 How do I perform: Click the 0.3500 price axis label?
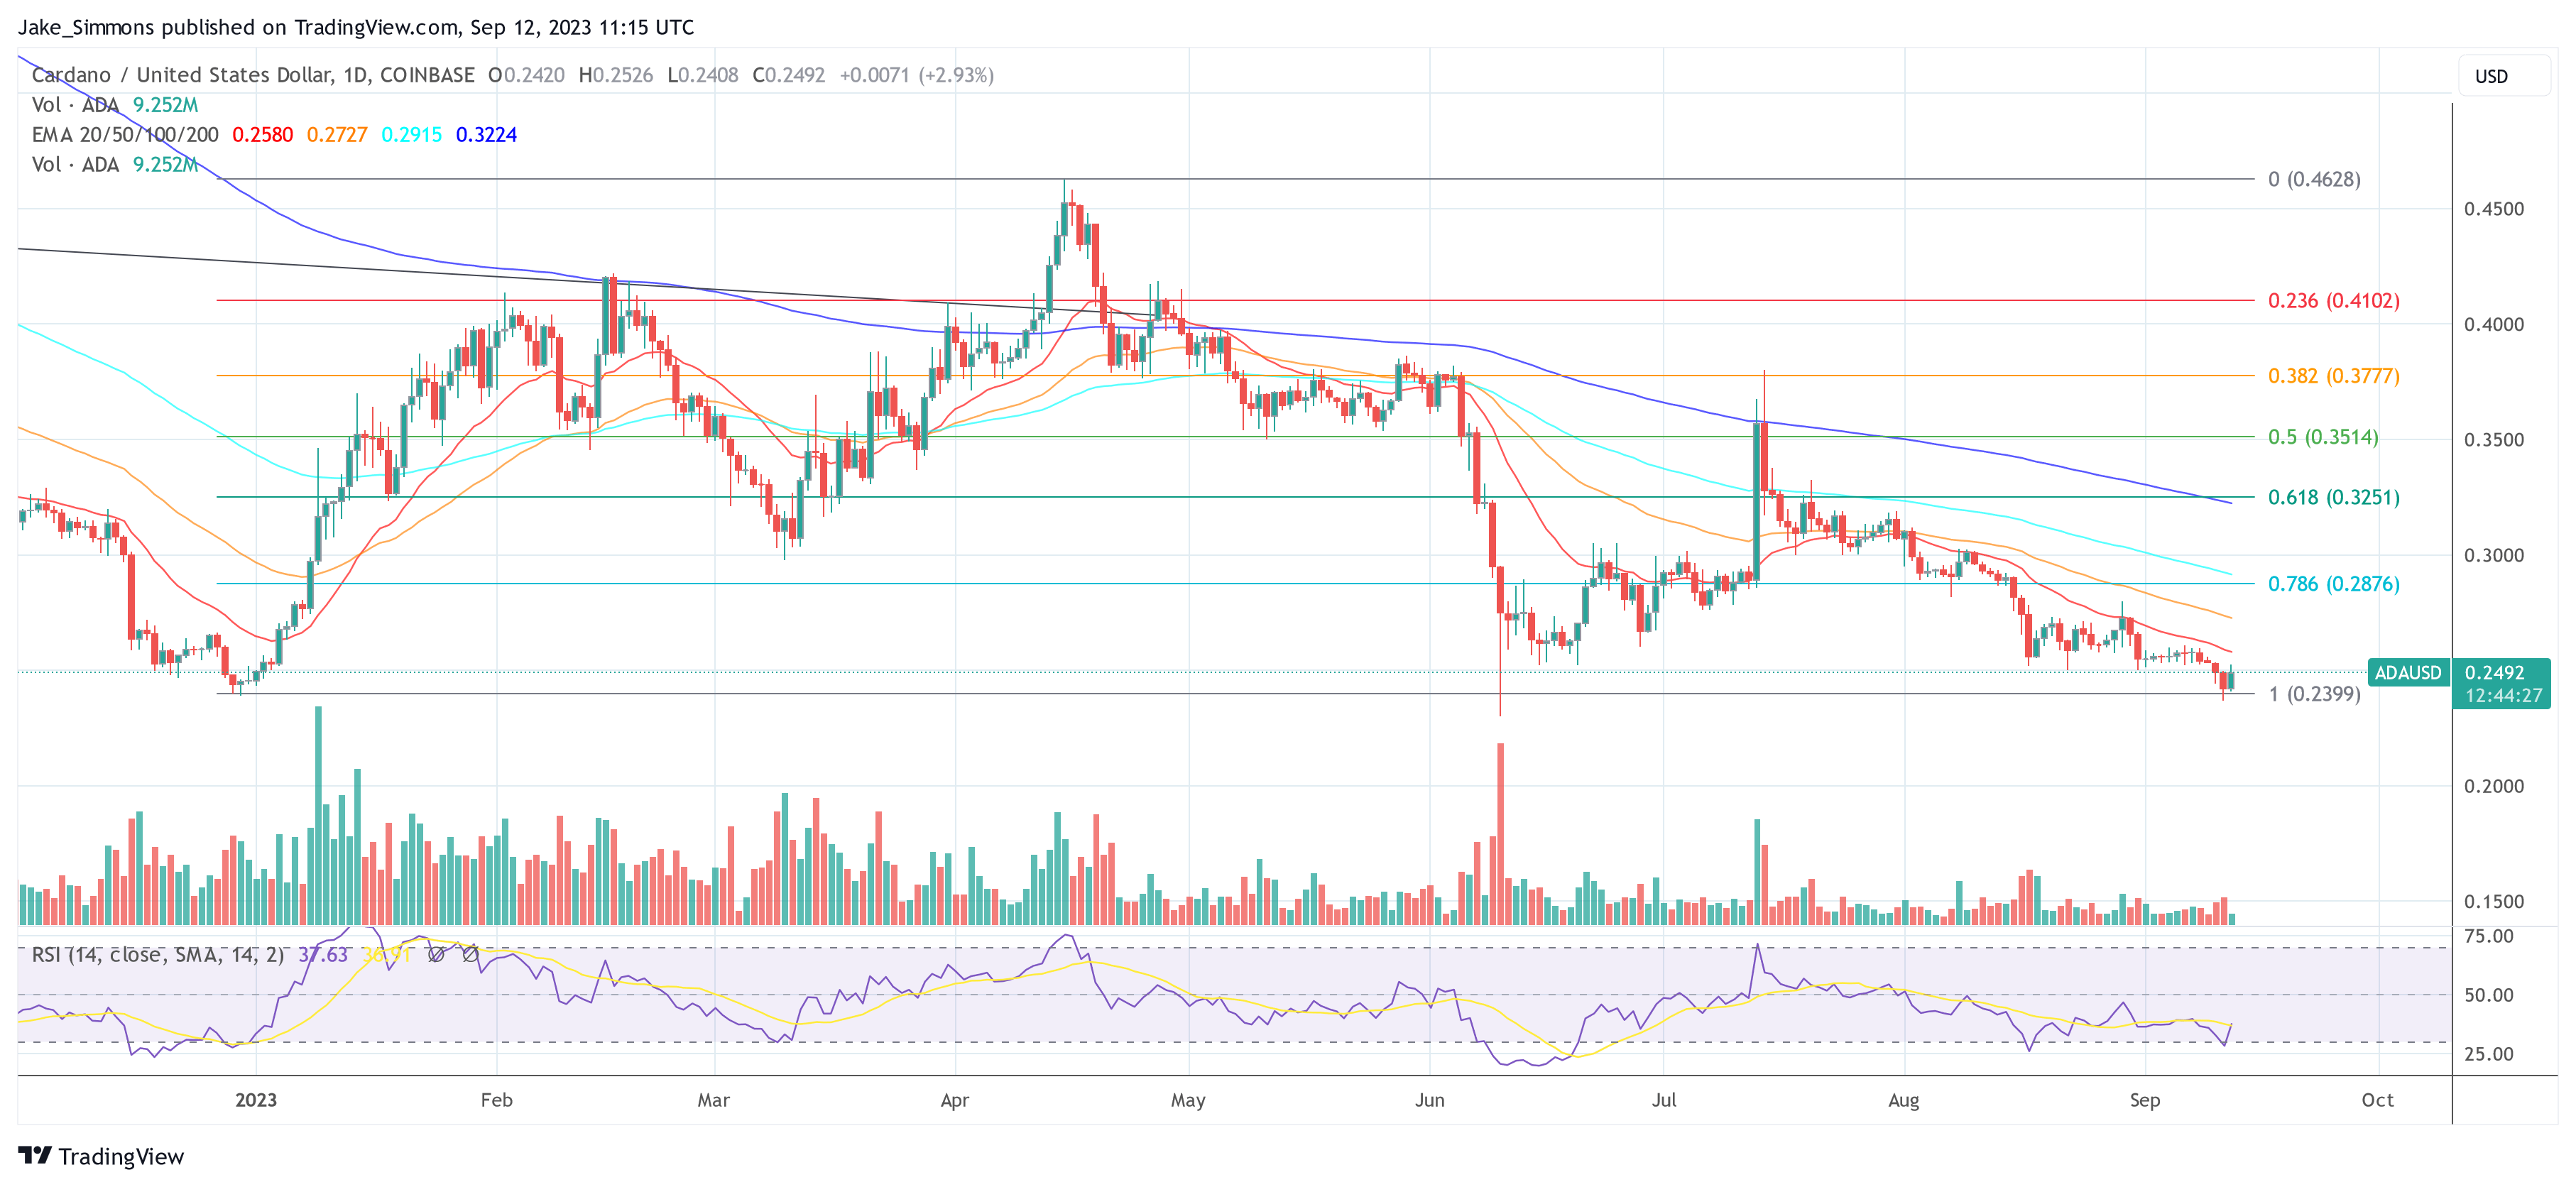click(2494, 440)
